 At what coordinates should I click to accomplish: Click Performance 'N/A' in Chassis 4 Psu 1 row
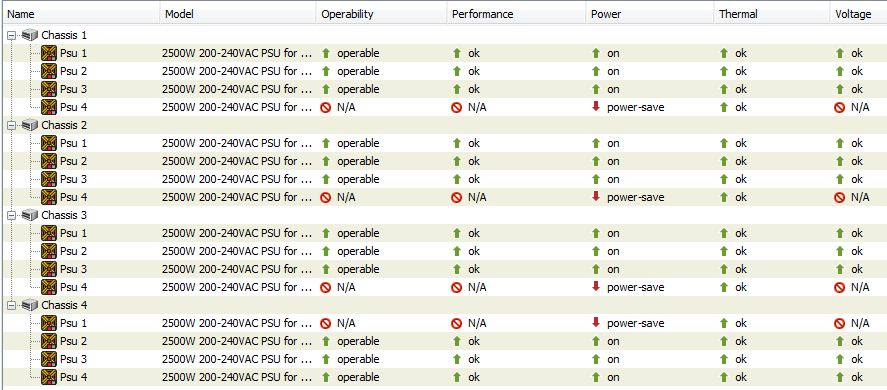[477, 323]
